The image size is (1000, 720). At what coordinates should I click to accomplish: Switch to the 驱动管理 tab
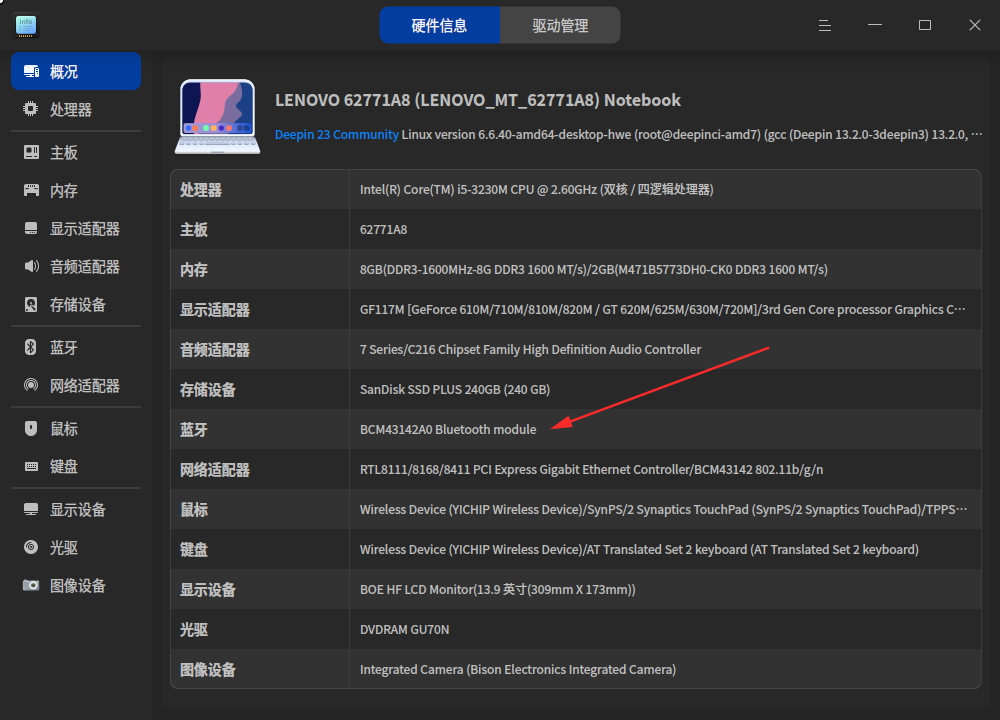560,25
